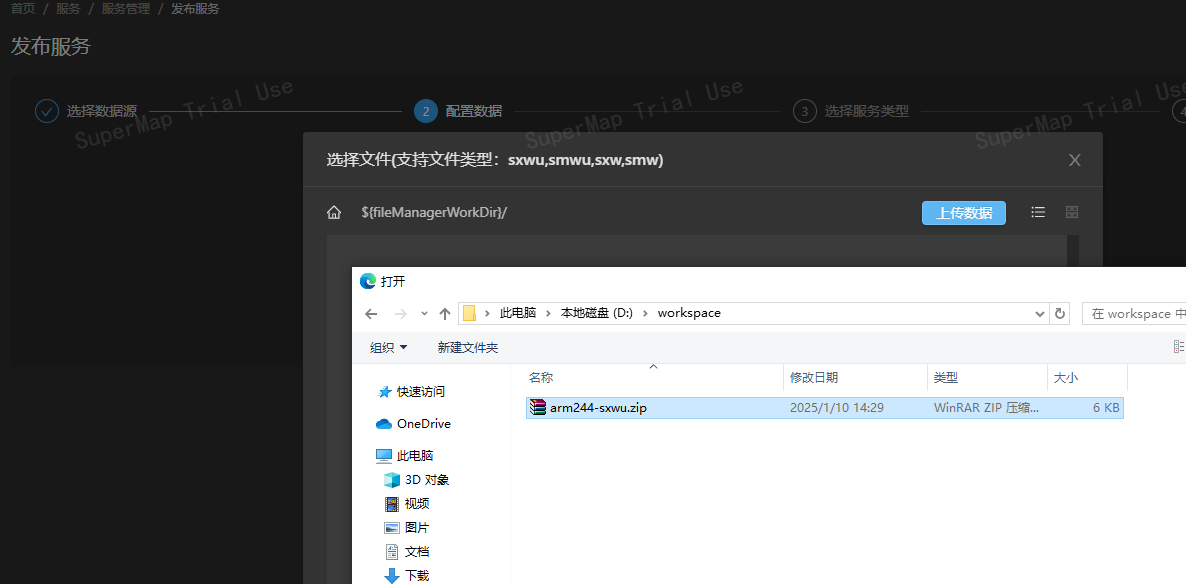Switch to grid view icon
Image resolution: width=1186 pixels, height=584 pixels.
[x=1072, y=213]
